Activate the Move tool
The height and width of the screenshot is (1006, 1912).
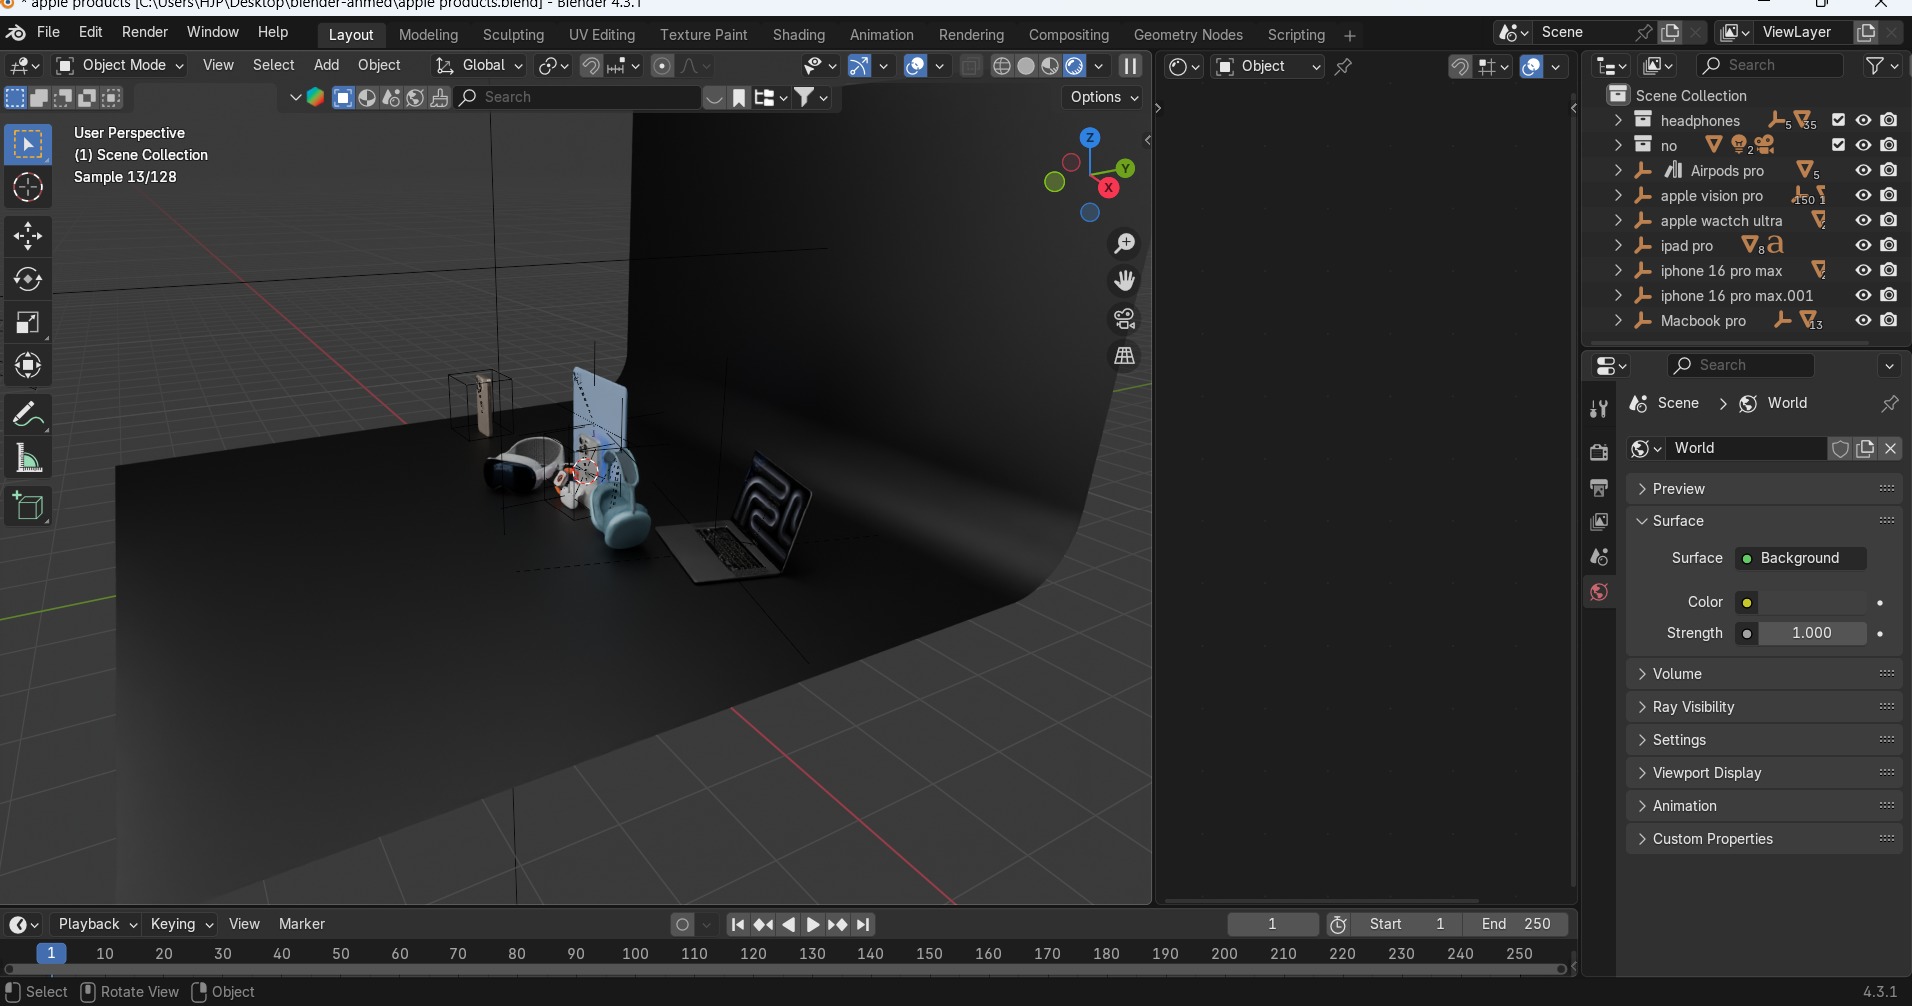[x=28, y=236]
